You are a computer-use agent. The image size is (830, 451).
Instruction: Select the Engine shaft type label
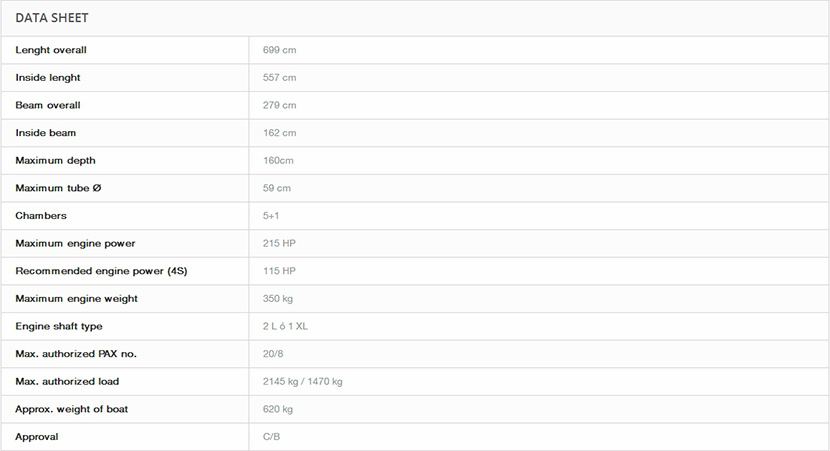click(59, 326)
